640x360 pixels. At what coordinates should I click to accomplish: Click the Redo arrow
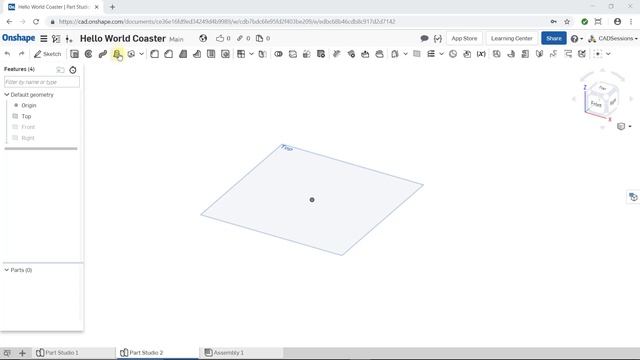pos(22,54)
